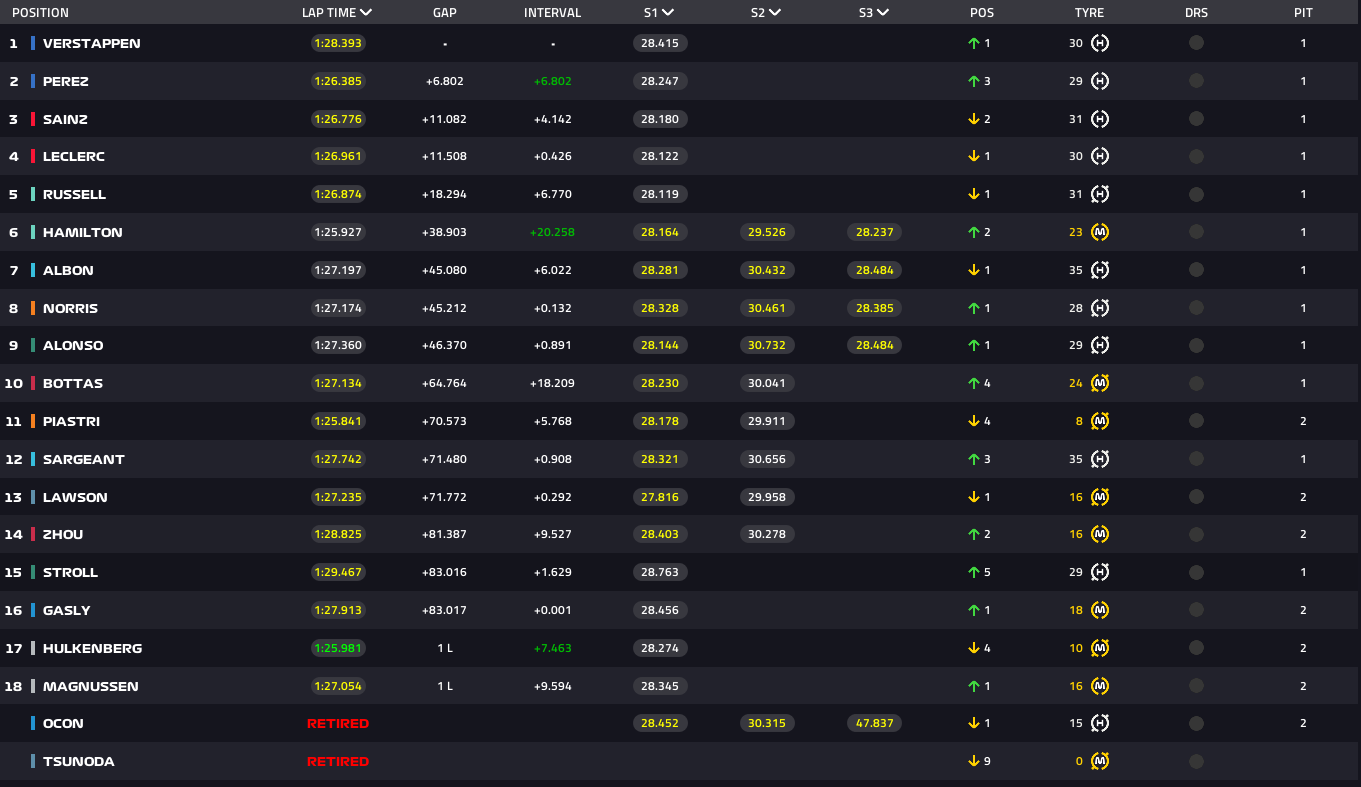Open the S3 column dropdown chevron
Image resolution: width=1361 pixels, height=787 pixels.
coord(882,13)
